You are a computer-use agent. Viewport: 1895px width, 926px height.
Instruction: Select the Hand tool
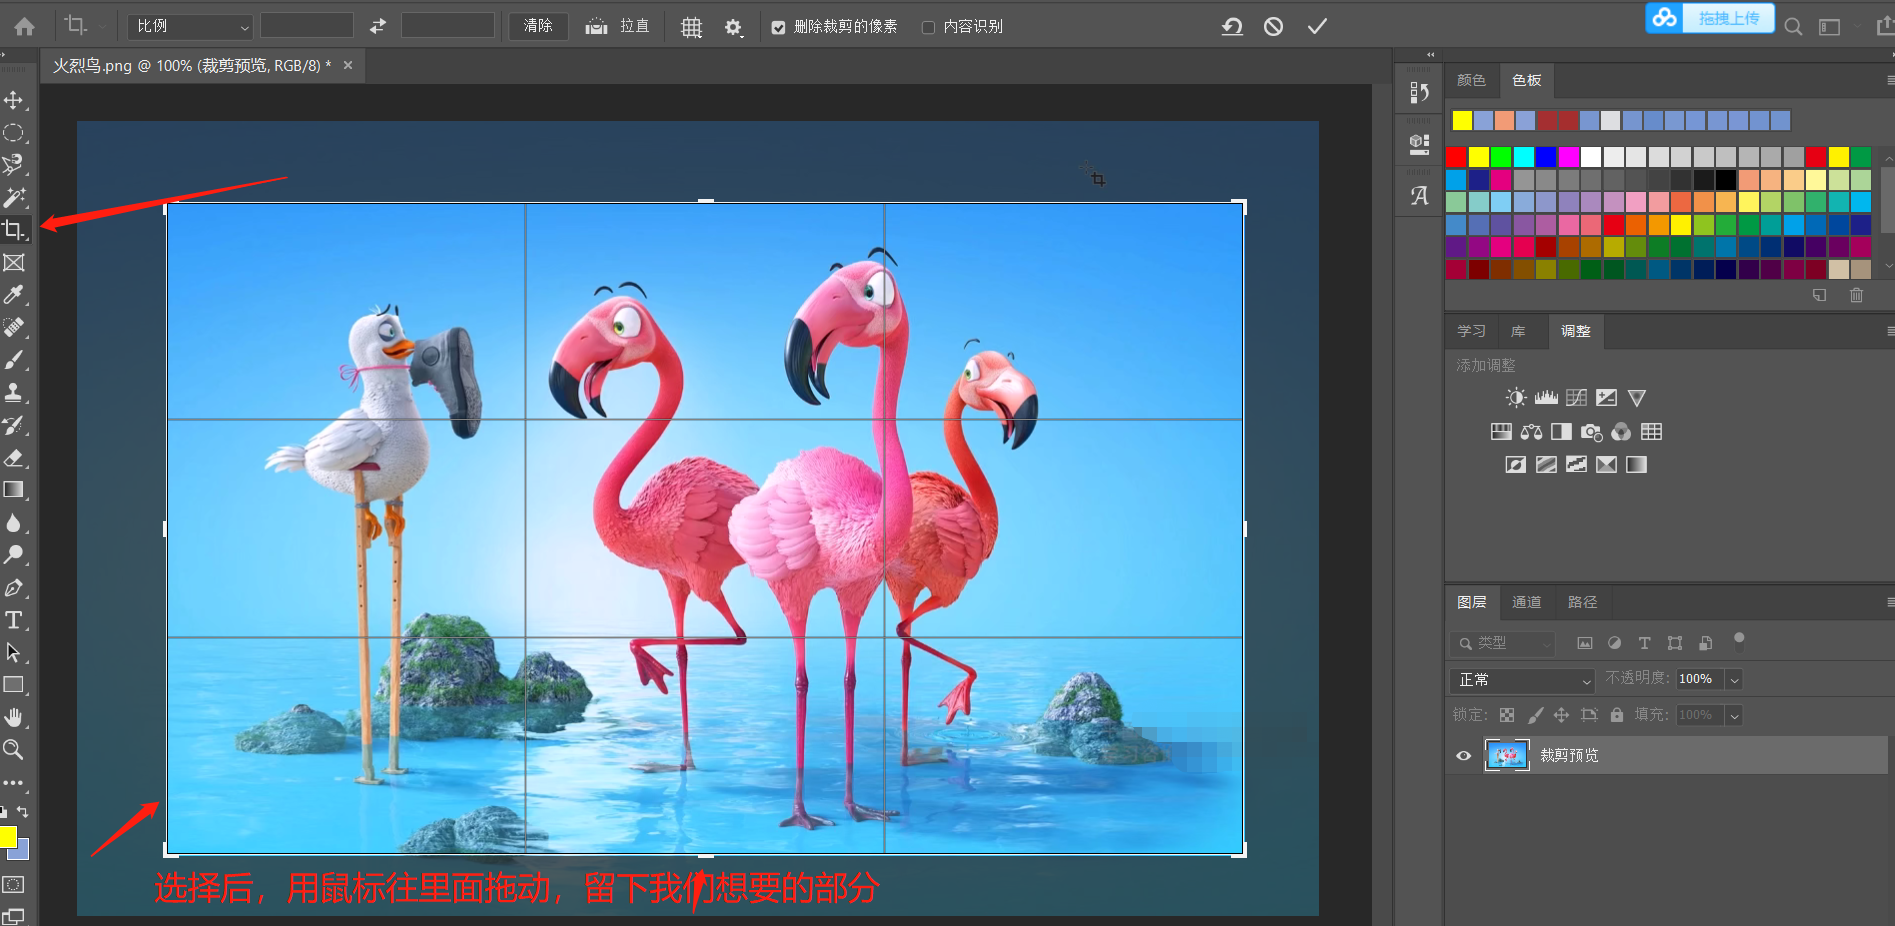pos(14,717)
